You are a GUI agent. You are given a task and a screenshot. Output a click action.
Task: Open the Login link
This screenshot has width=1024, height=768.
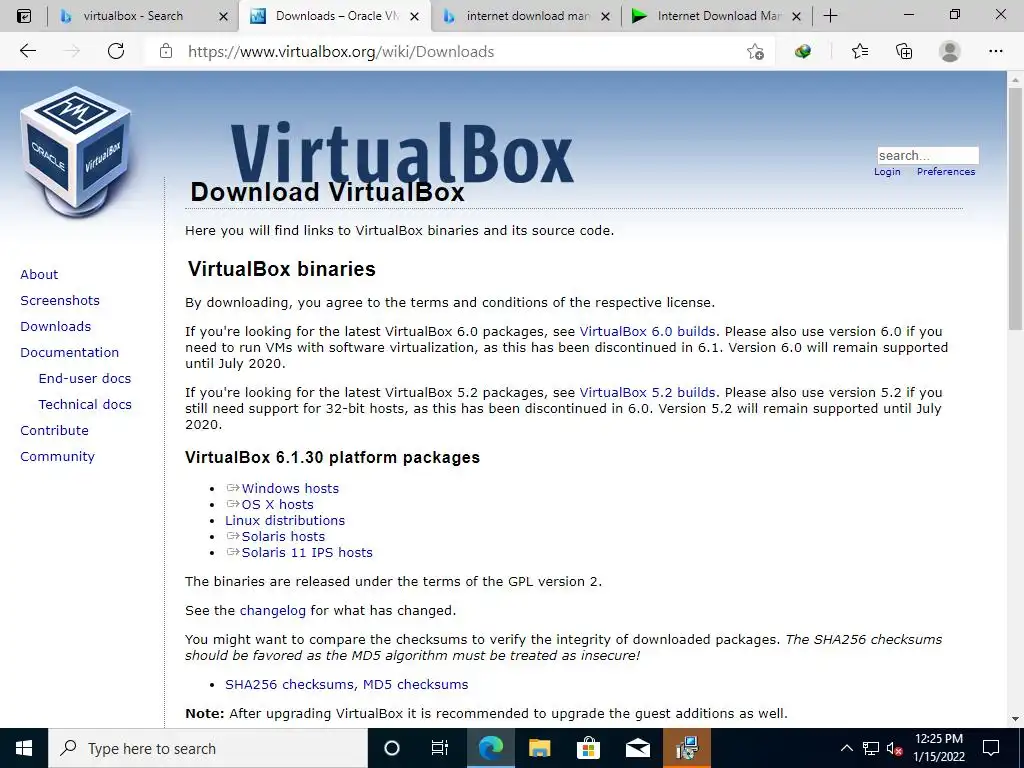click(x=887, y=171)
